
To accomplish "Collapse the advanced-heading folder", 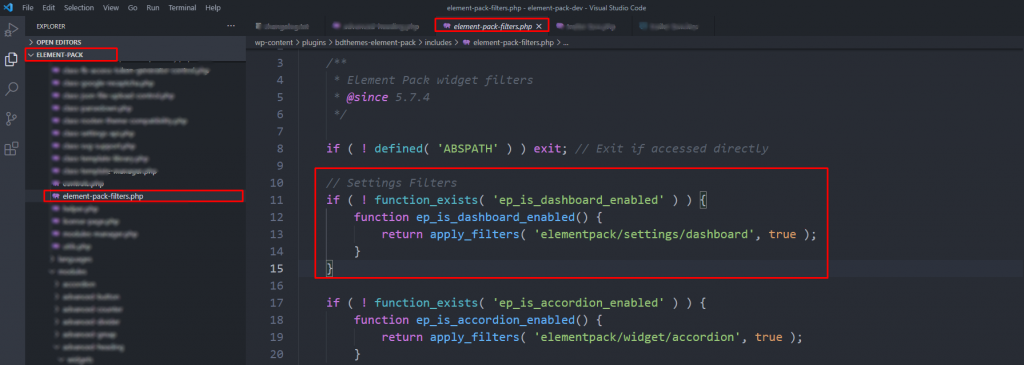I will click(x=135, y=347).
